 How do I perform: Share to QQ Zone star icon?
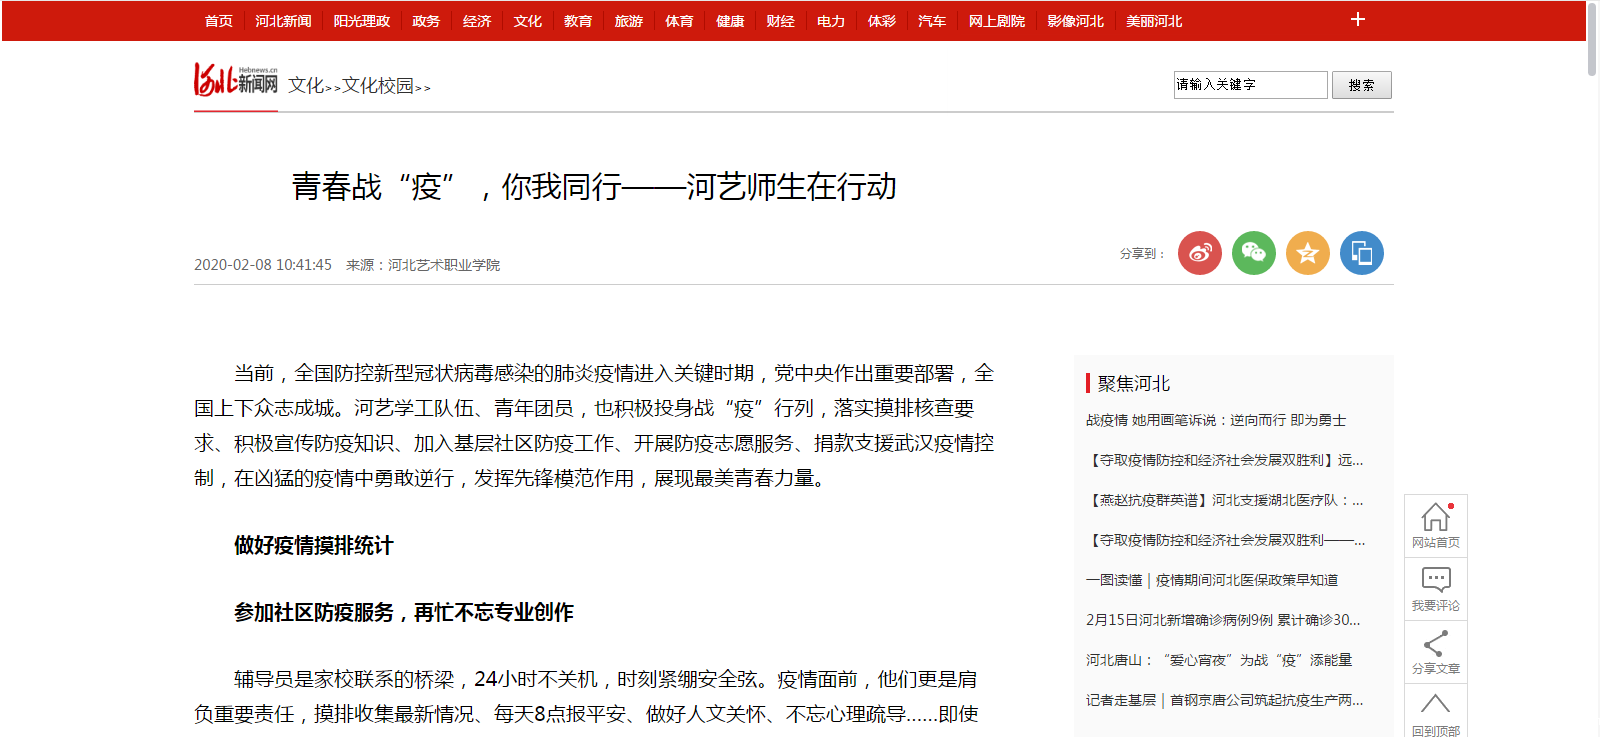[1307, 253]
